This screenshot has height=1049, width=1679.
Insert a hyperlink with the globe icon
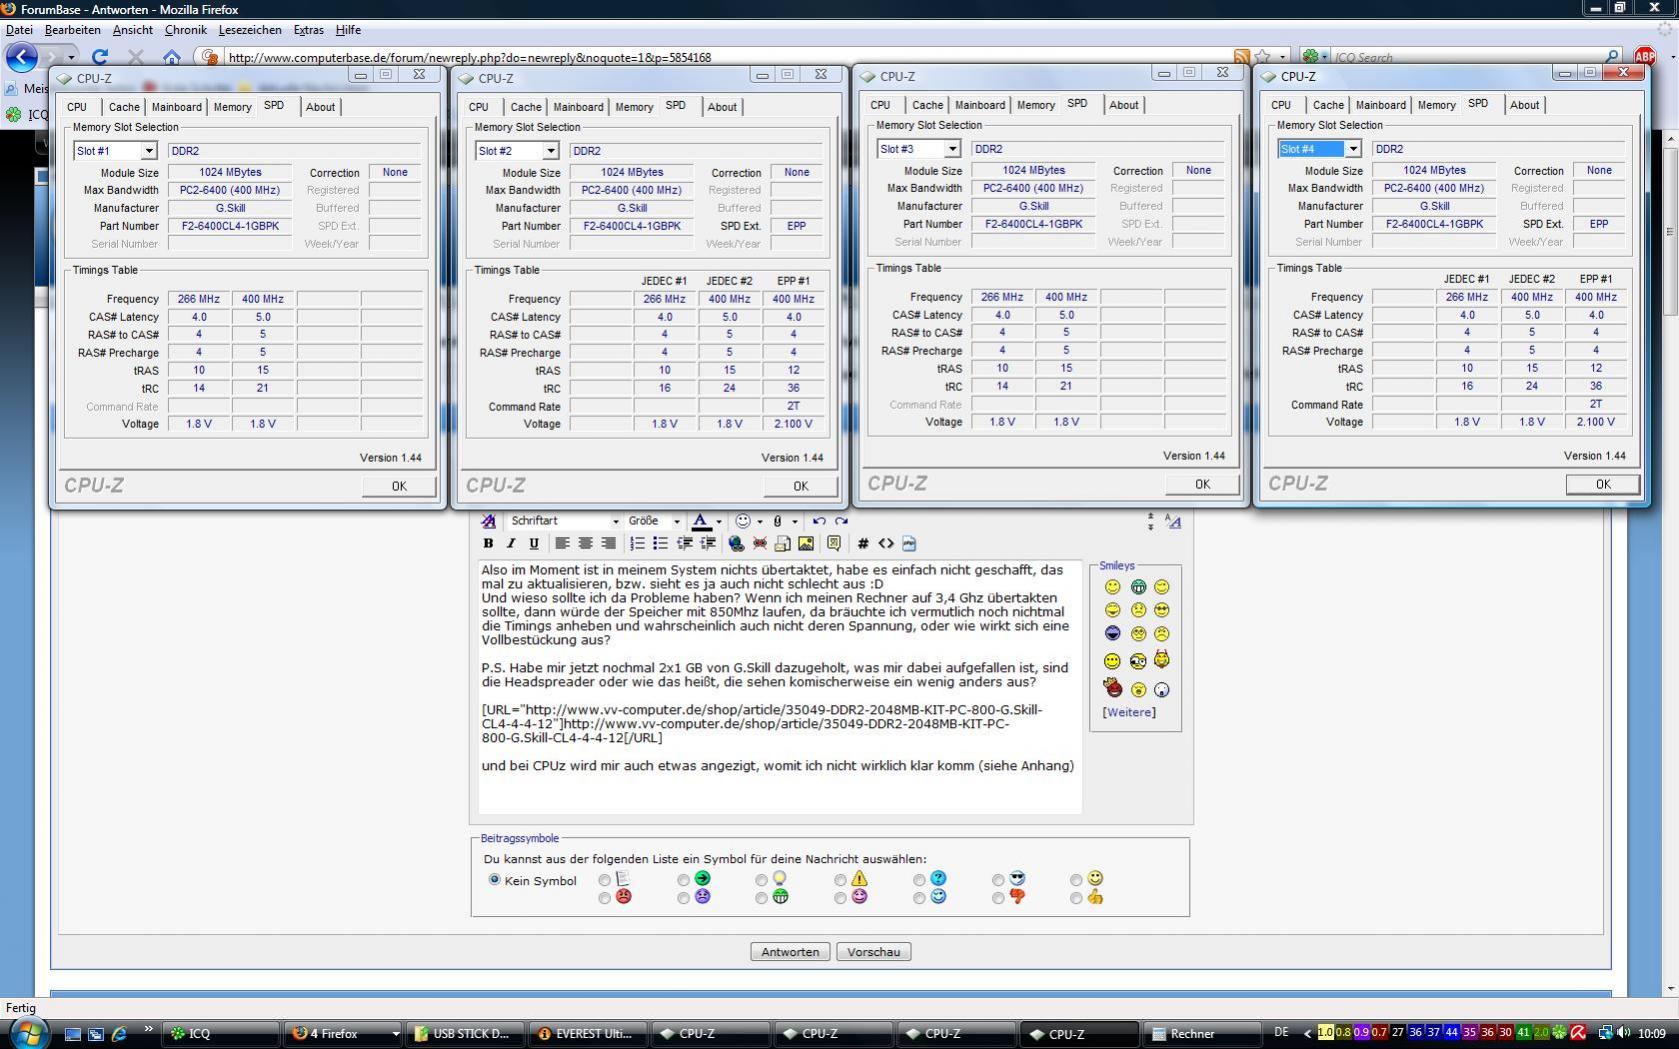pyautogui.click(x=736, y=544)
